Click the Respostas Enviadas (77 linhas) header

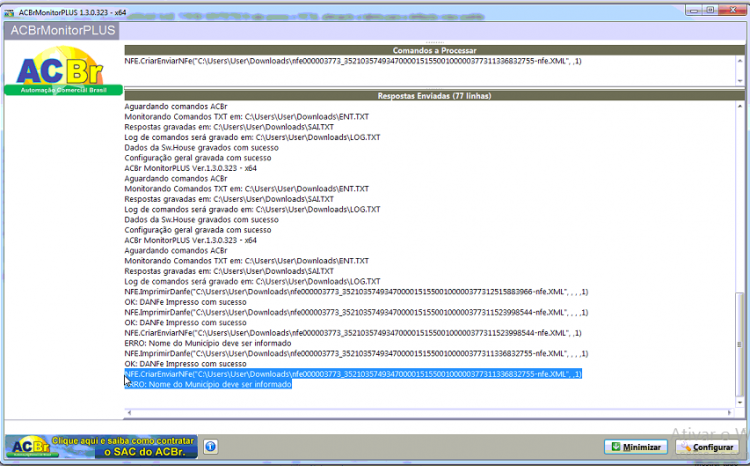coord(434,96)
